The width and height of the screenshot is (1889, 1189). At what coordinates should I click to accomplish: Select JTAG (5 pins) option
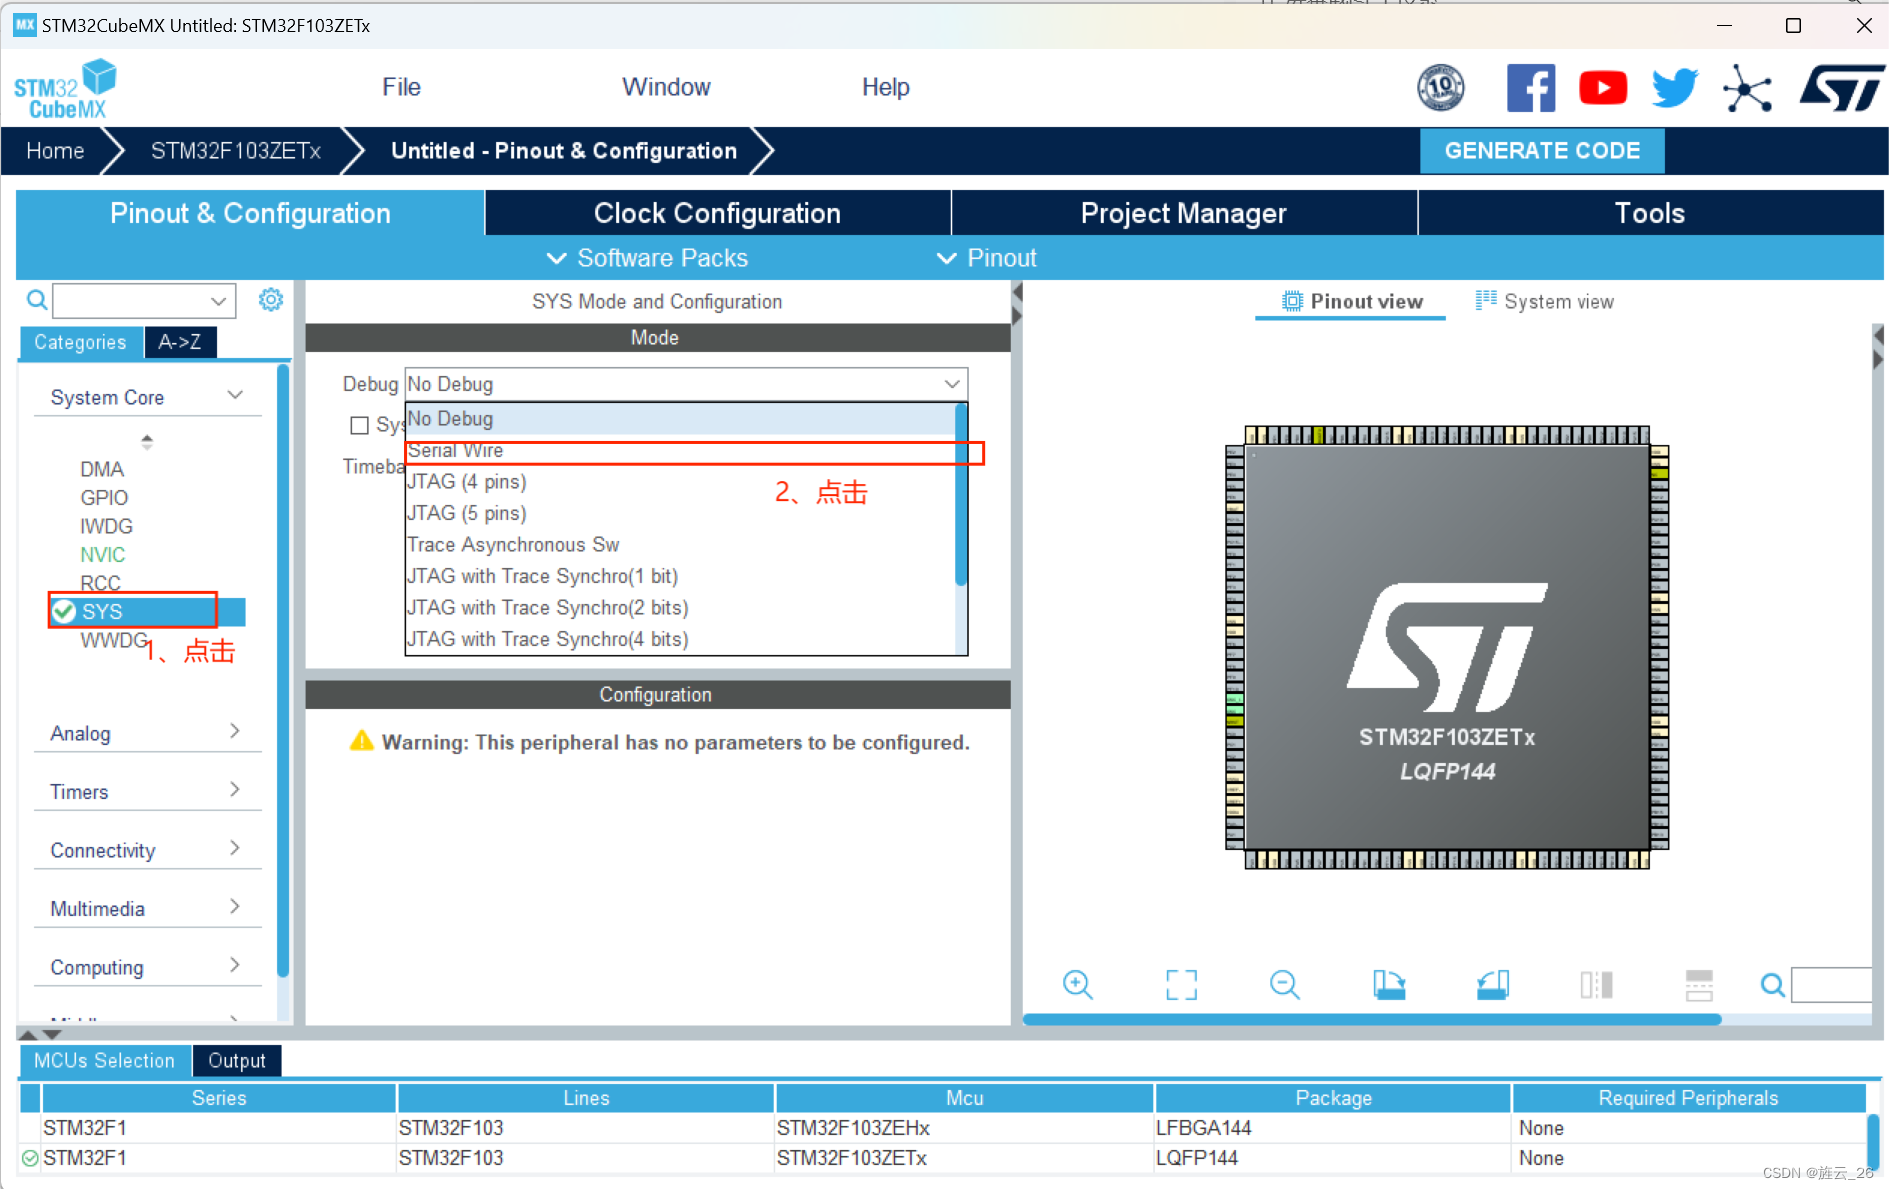click(680, 513)
